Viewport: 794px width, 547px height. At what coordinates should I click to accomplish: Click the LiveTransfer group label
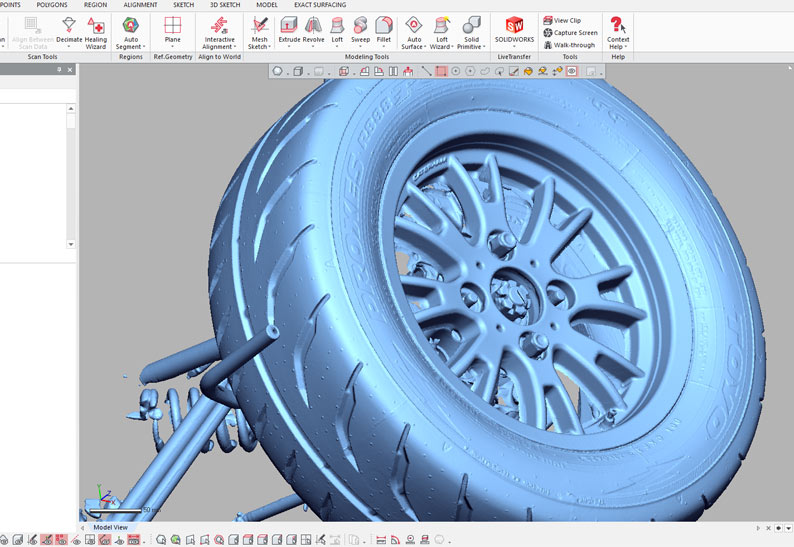click(514, 57)
